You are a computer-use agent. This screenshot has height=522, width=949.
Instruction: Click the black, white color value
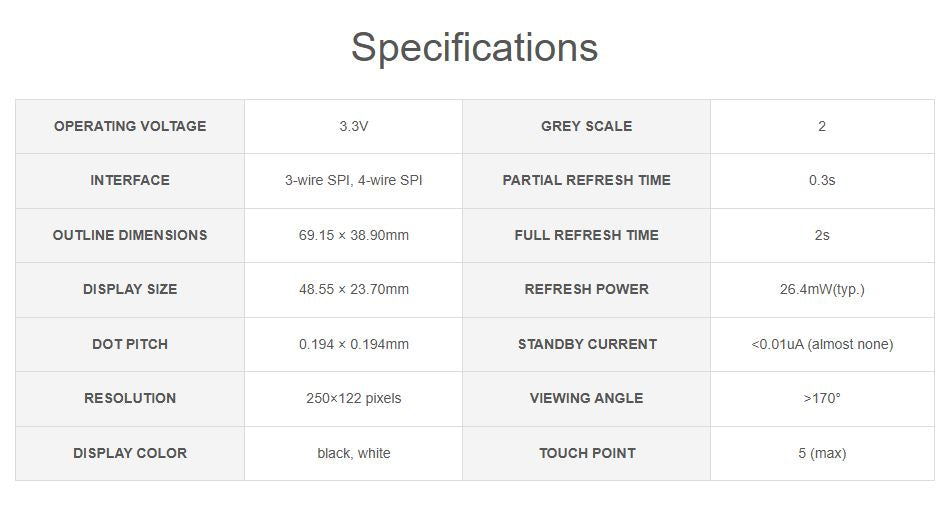click(354, 453)
